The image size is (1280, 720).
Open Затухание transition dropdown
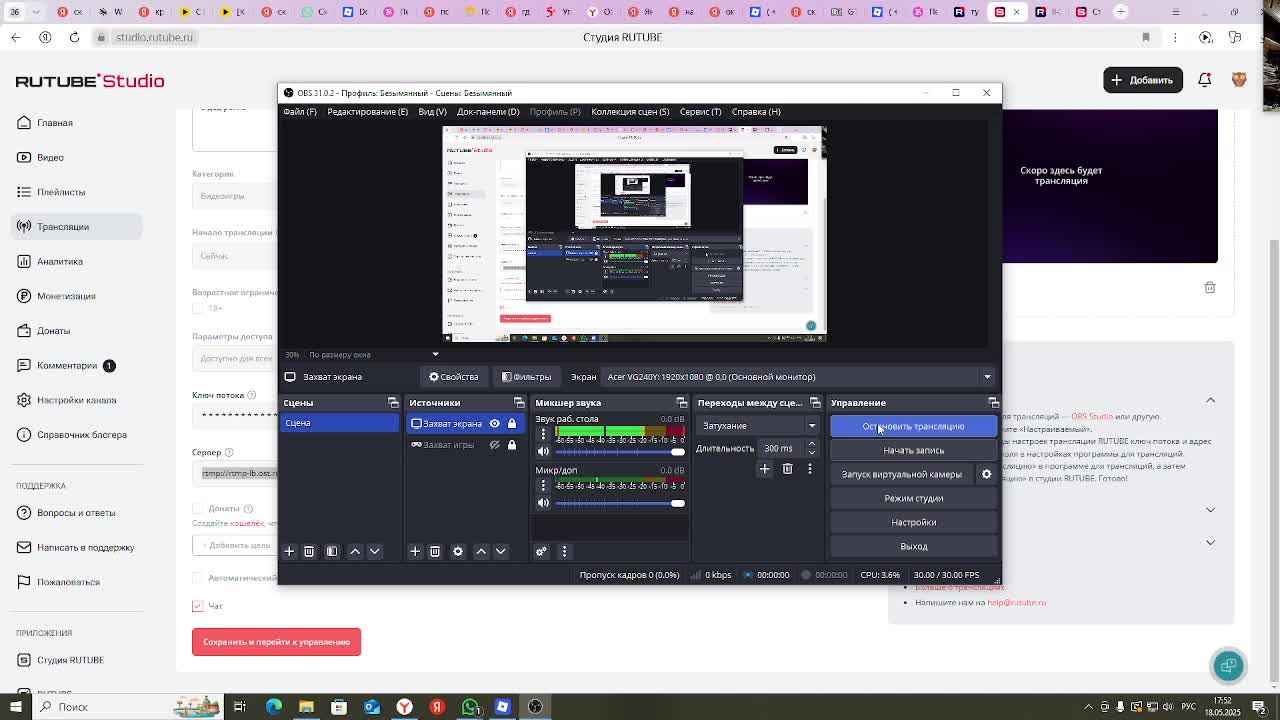(759, 426)
